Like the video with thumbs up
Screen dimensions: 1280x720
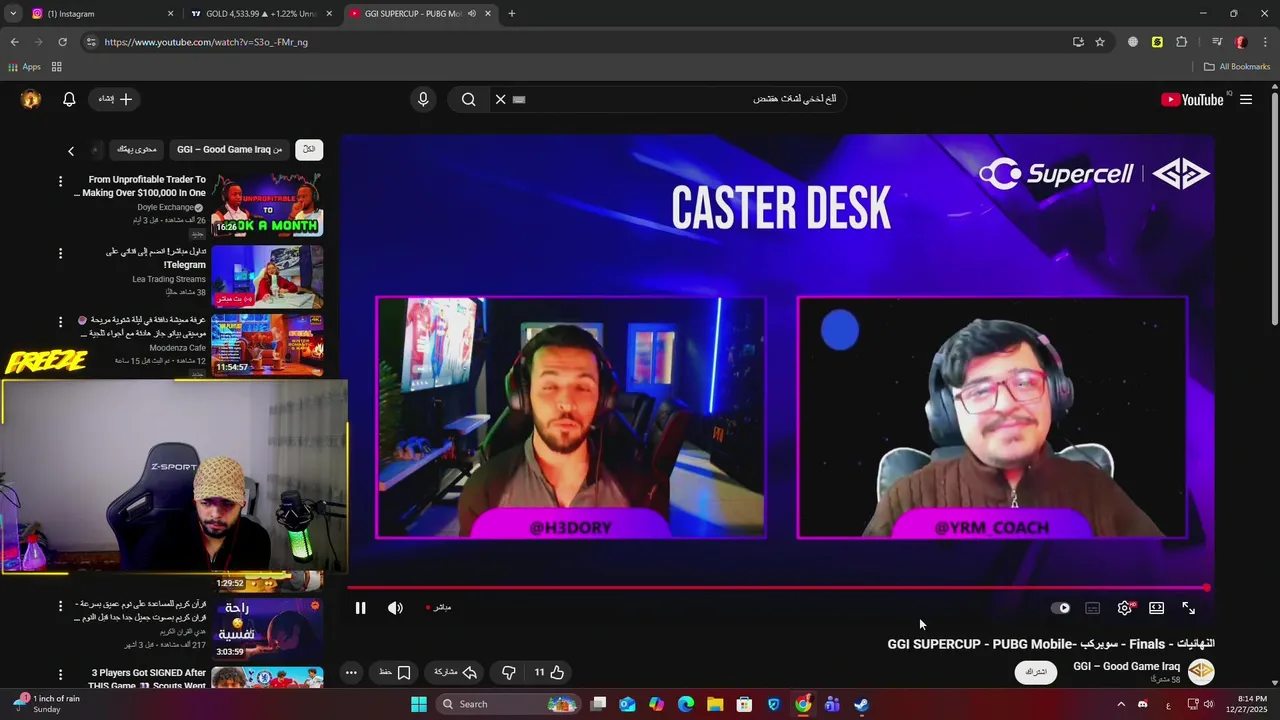549,673
